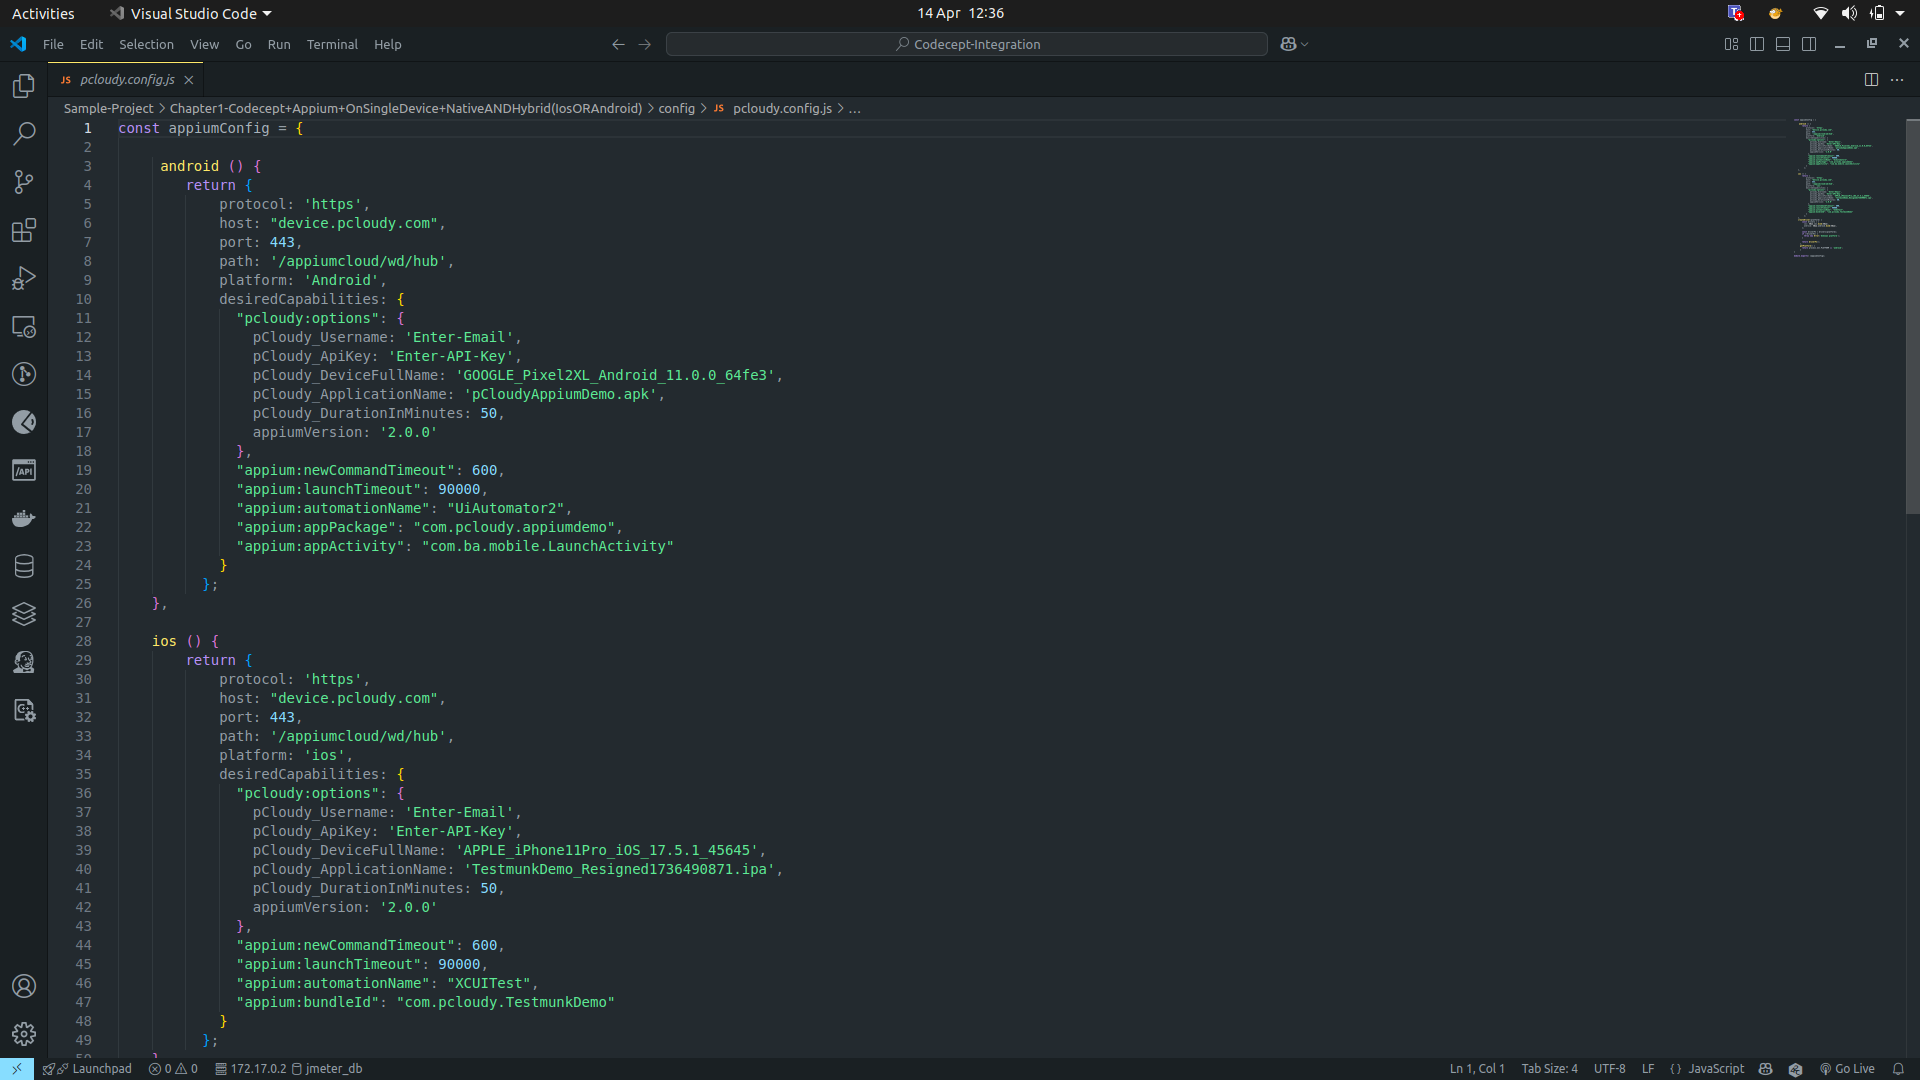Toggle the bottom Panel layout button
This screenshot has width=1920, height=1080.
[1783, 44]
